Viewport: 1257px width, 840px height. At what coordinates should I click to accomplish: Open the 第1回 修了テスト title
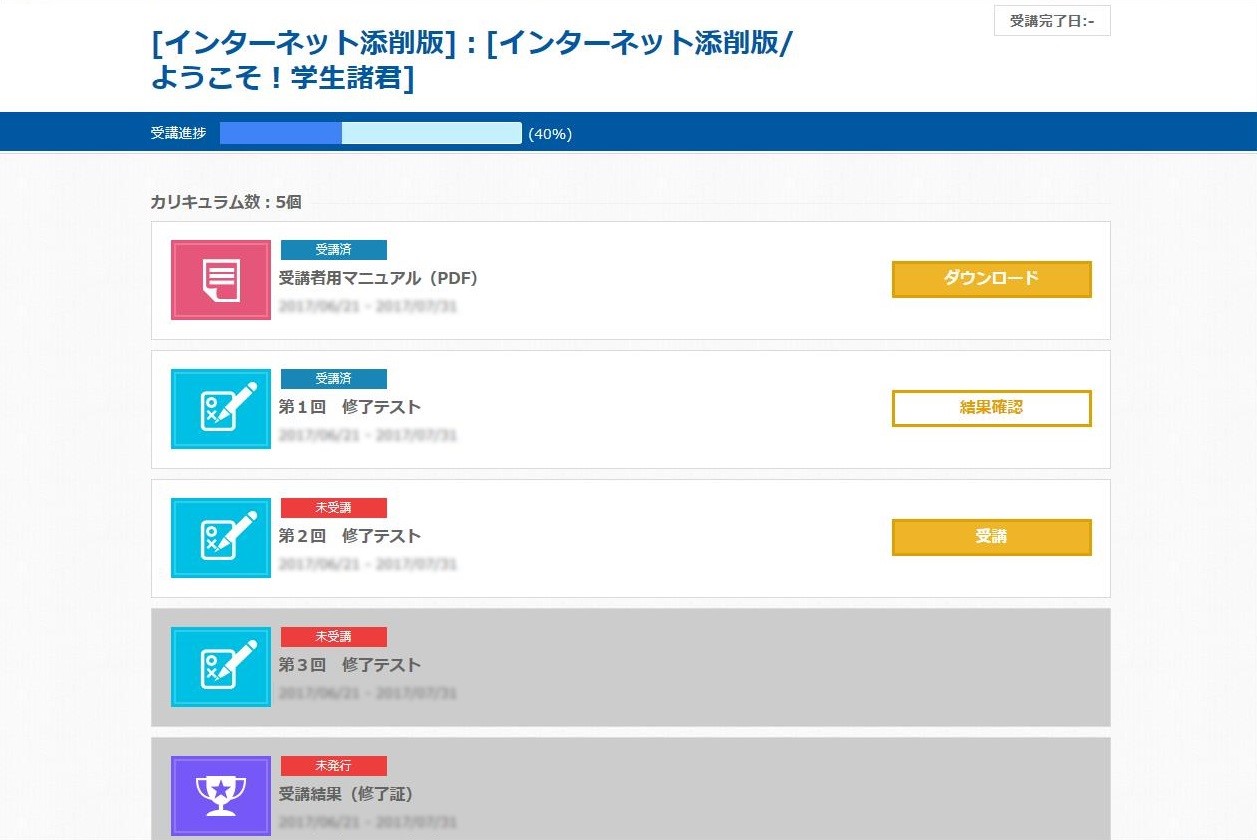pyautogui.click(x=350, y=407)
